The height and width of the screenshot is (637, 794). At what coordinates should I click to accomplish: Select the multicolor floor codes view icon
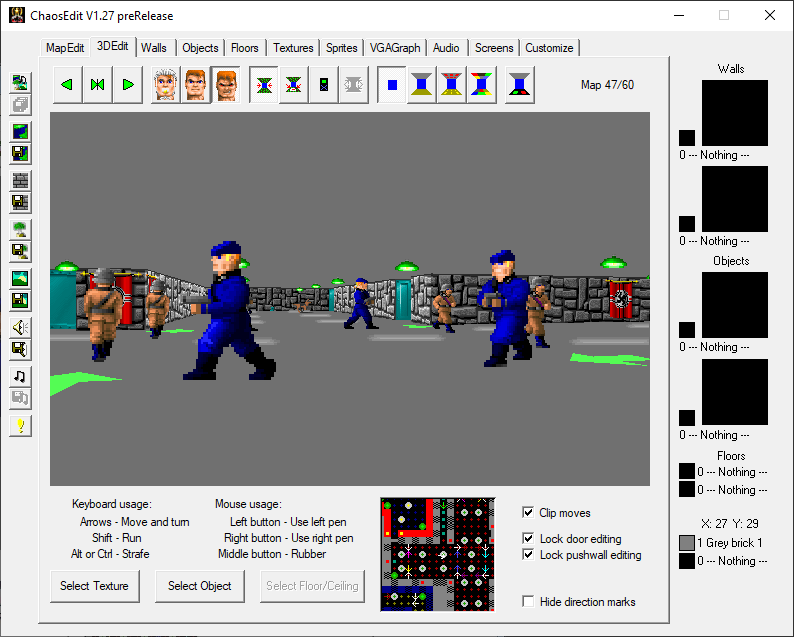[x=482, y=85]
